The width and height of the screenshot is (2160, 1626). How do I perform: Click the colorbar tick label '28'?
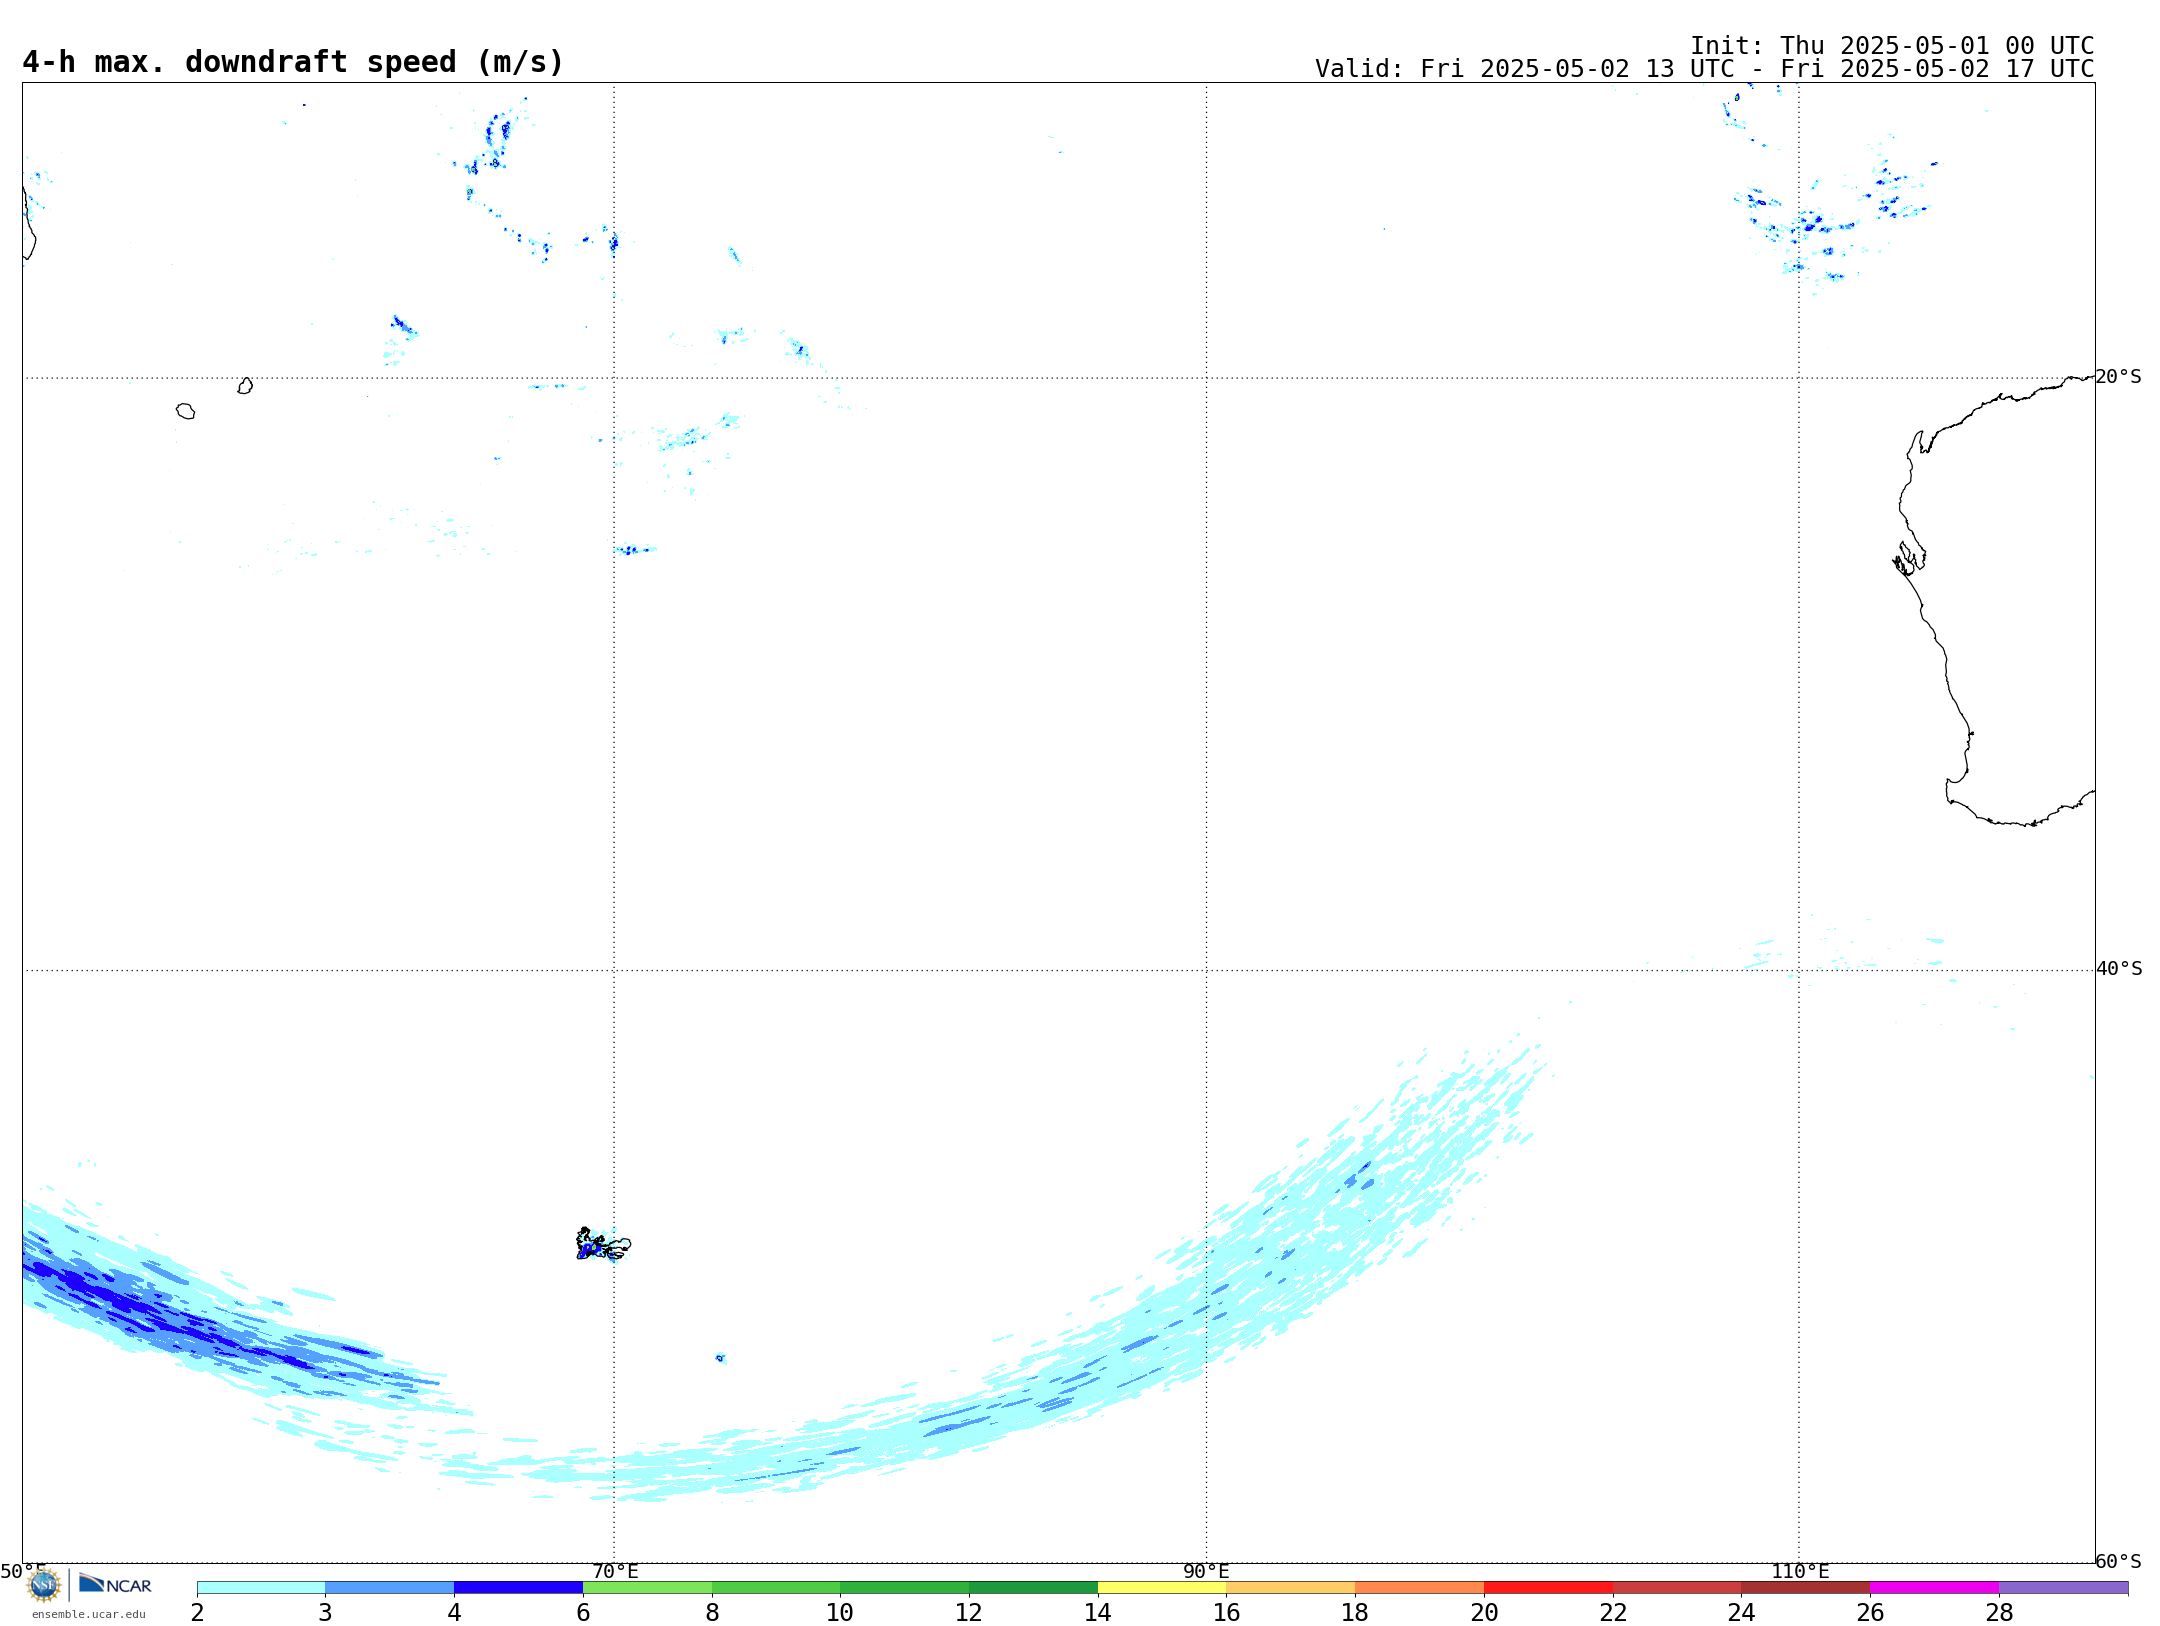1999,1612
